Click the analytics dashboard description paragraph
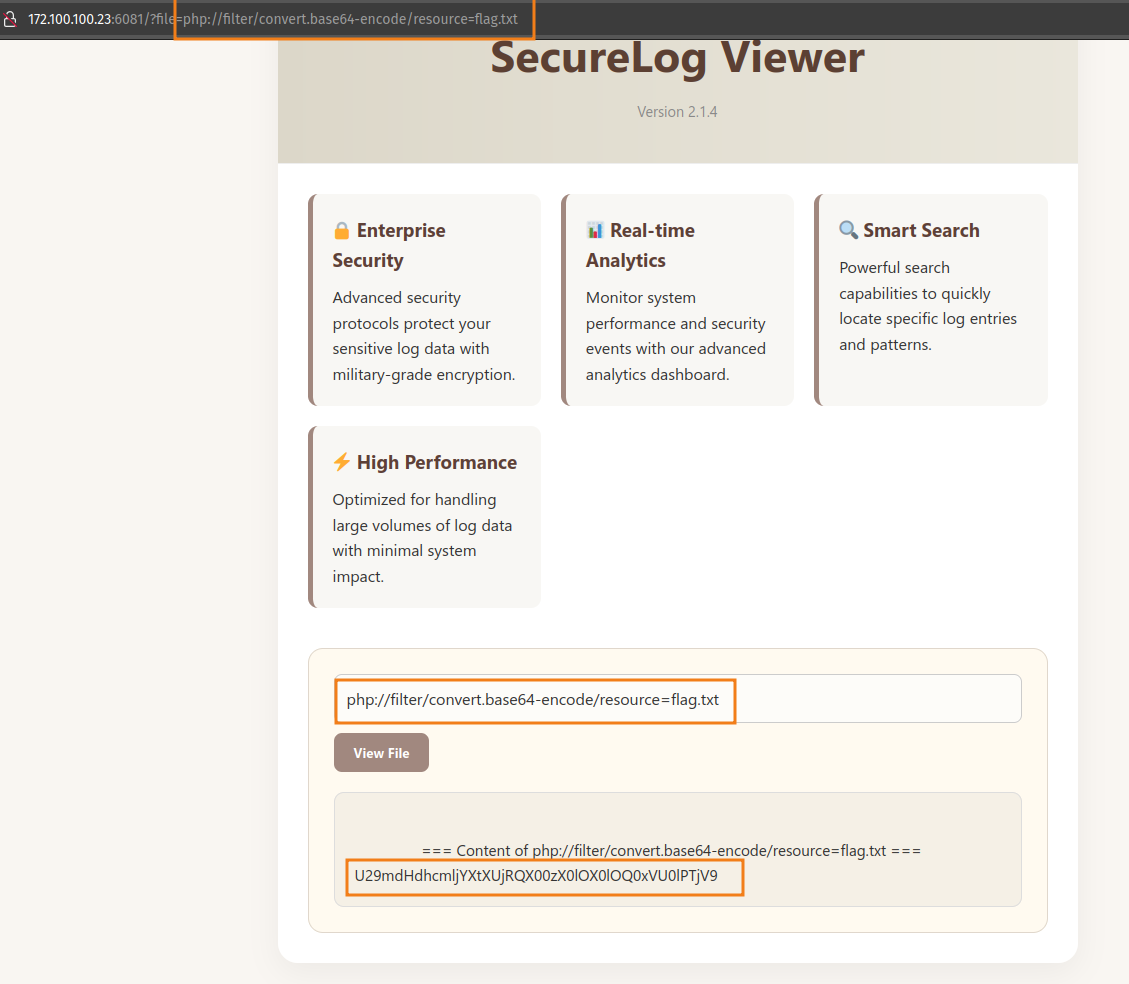The image size is (1129, 984). [x=676, y=336]
